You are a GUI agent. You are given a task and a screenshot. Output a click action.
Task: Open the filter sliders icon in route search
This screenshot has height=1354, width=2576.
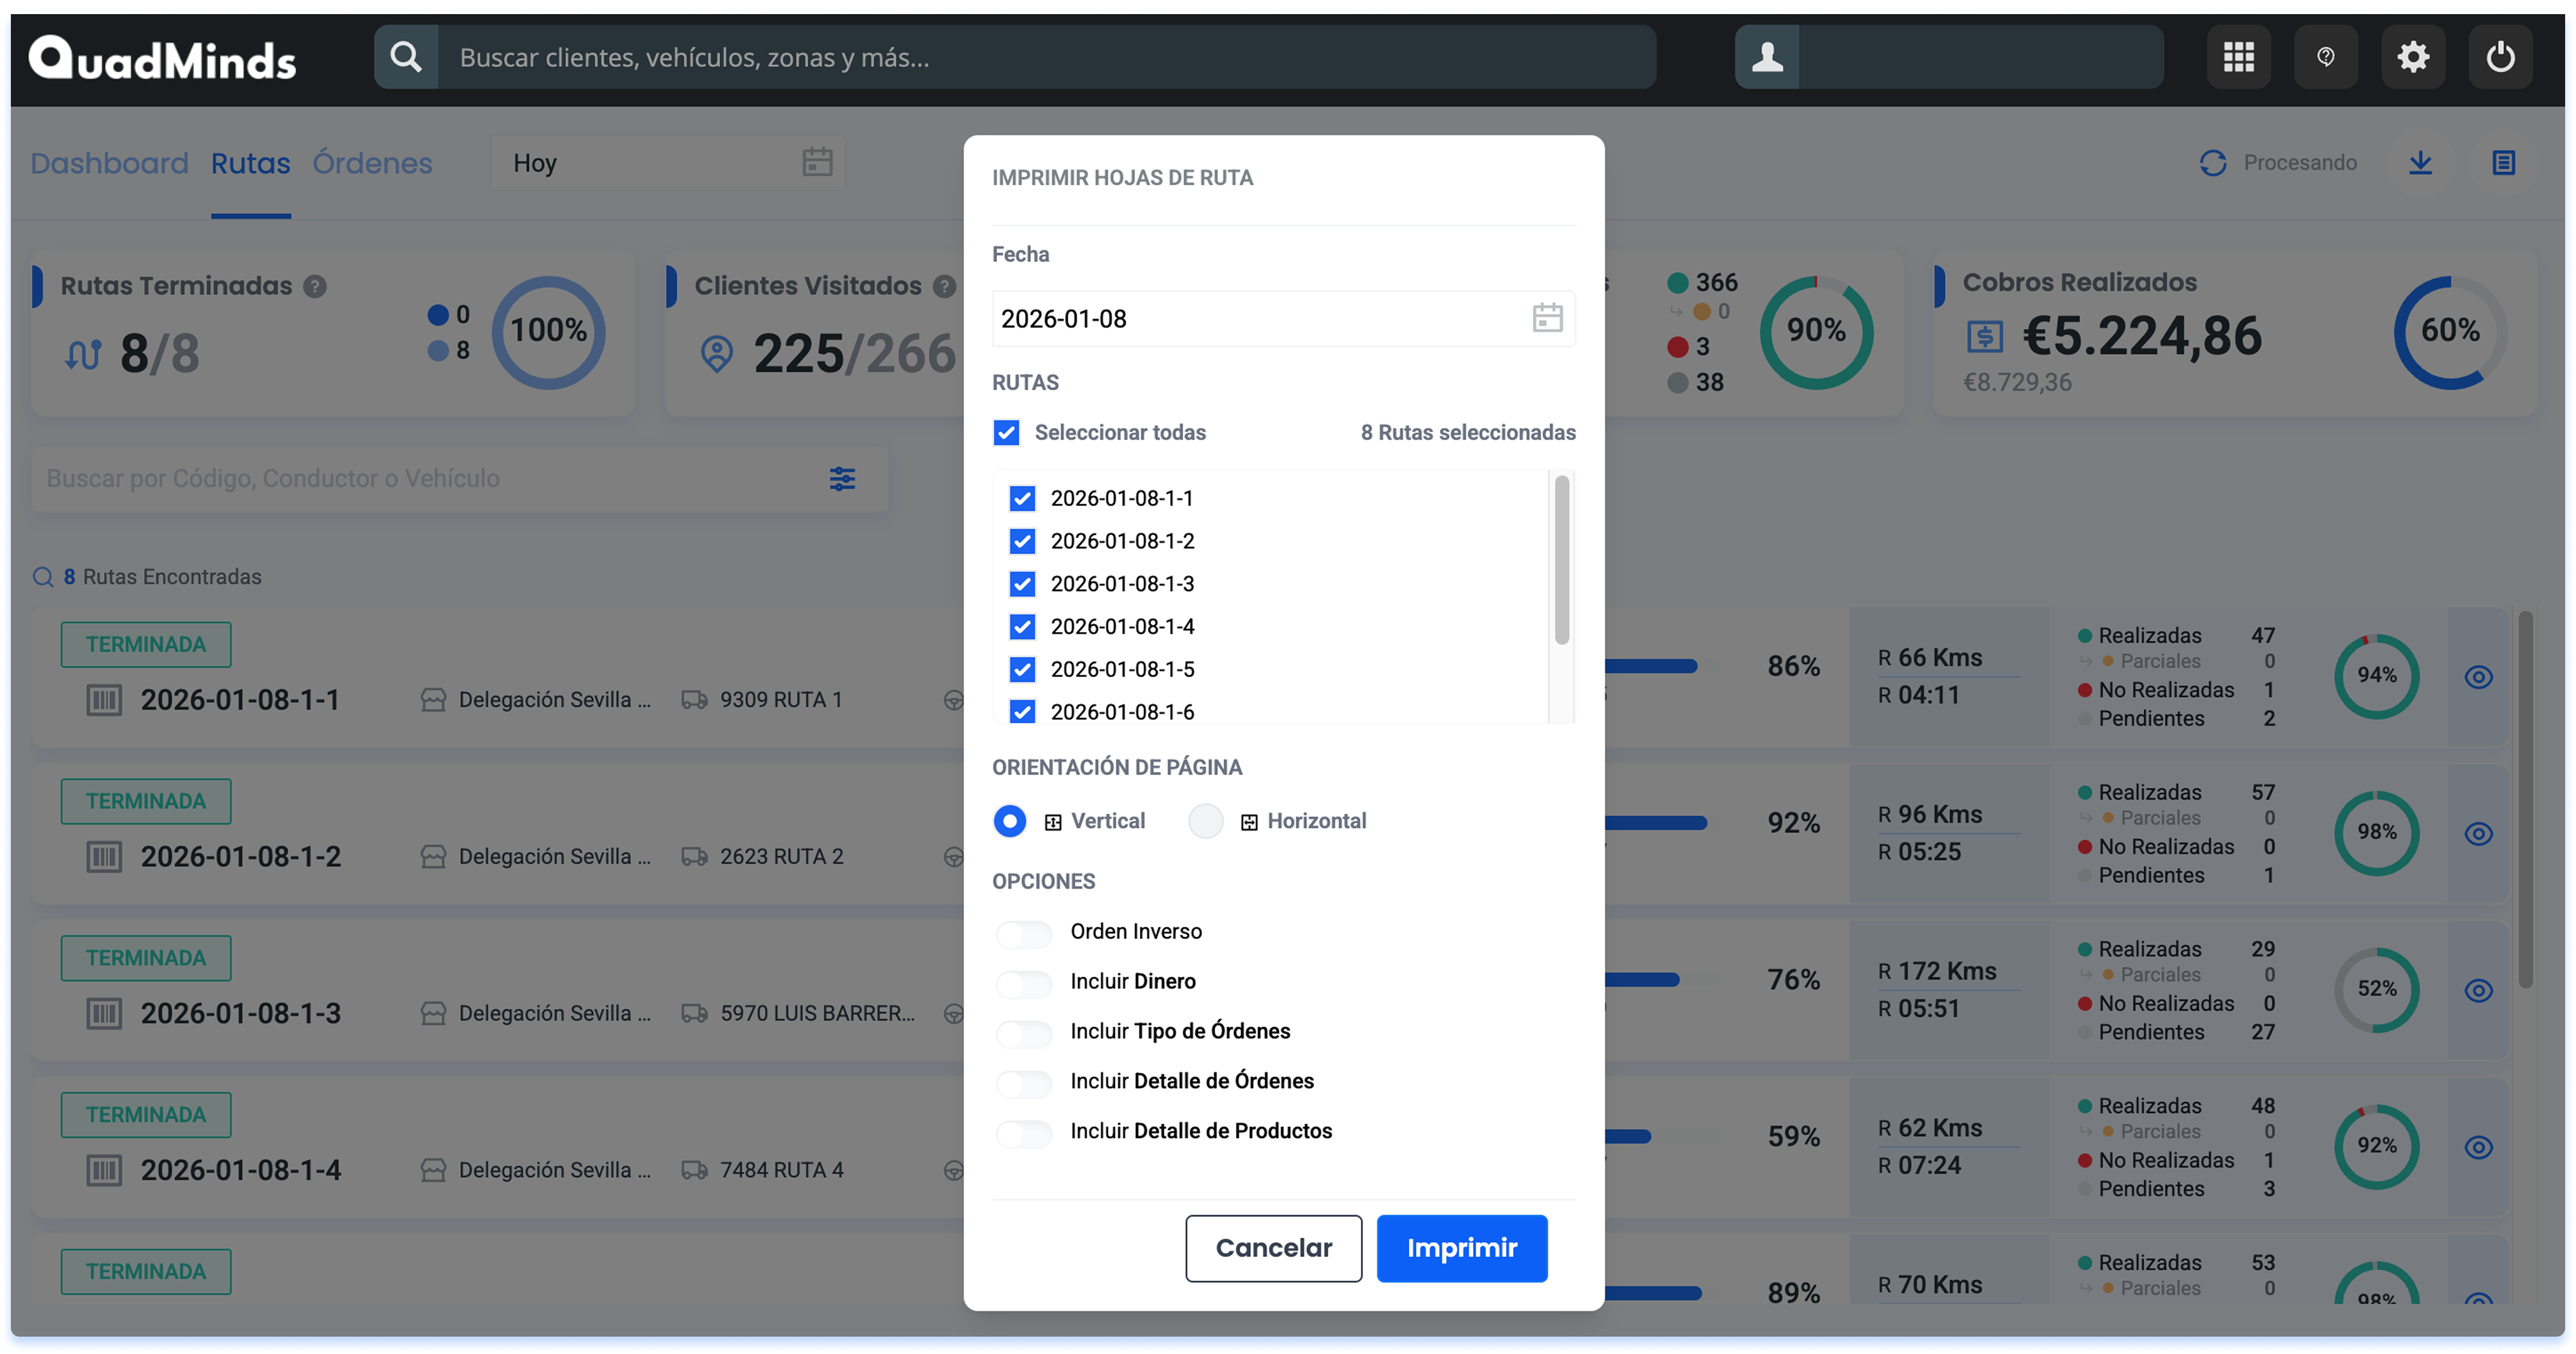842,479
